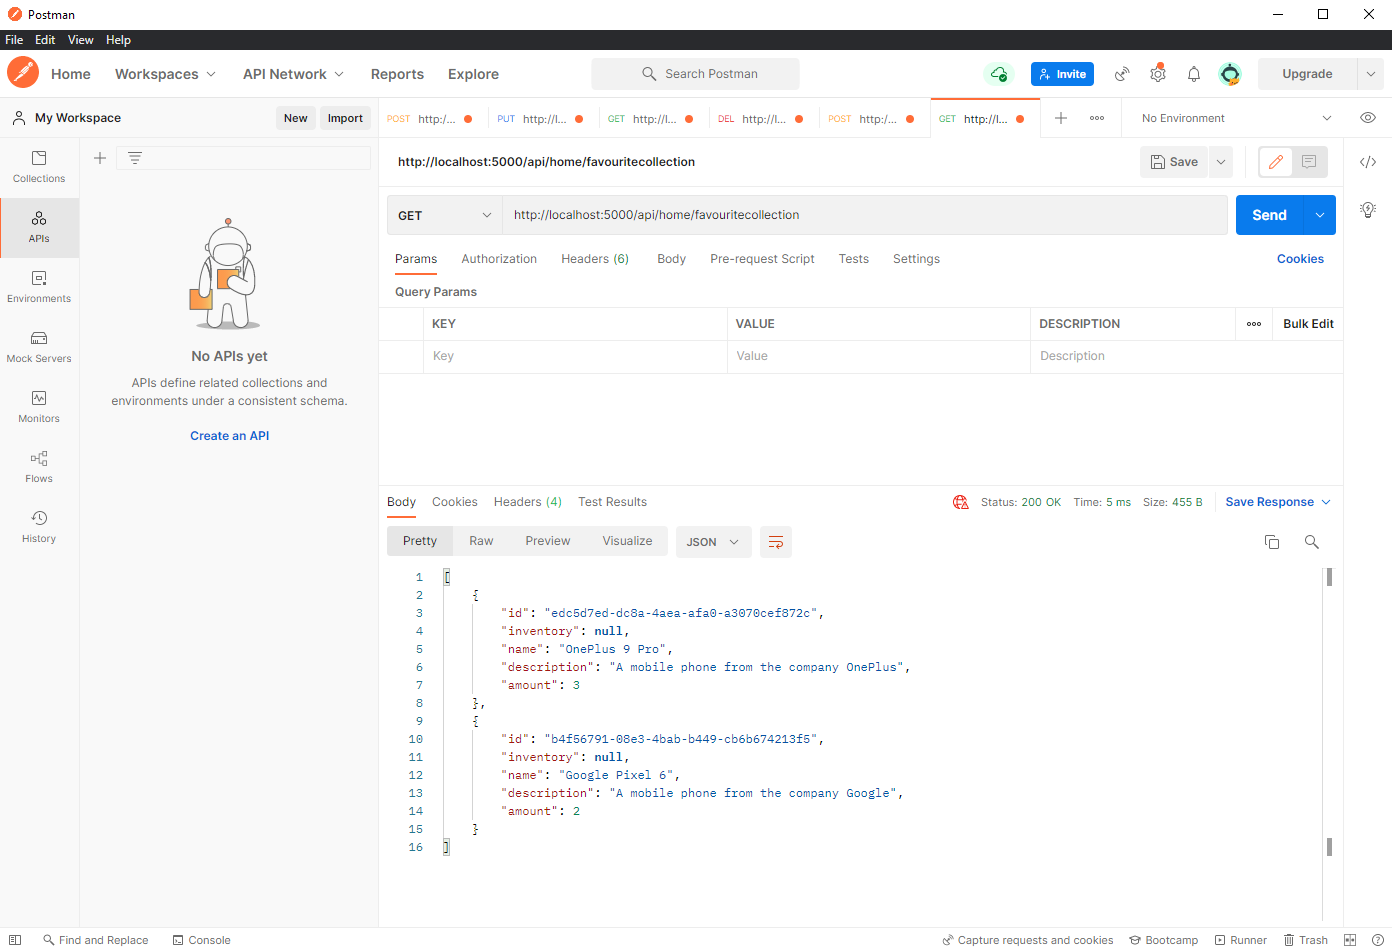The width and height of the screenshot is (1392, 952).
Task: Open the JSON format dropdown
Action: click(x=713, y=542)
